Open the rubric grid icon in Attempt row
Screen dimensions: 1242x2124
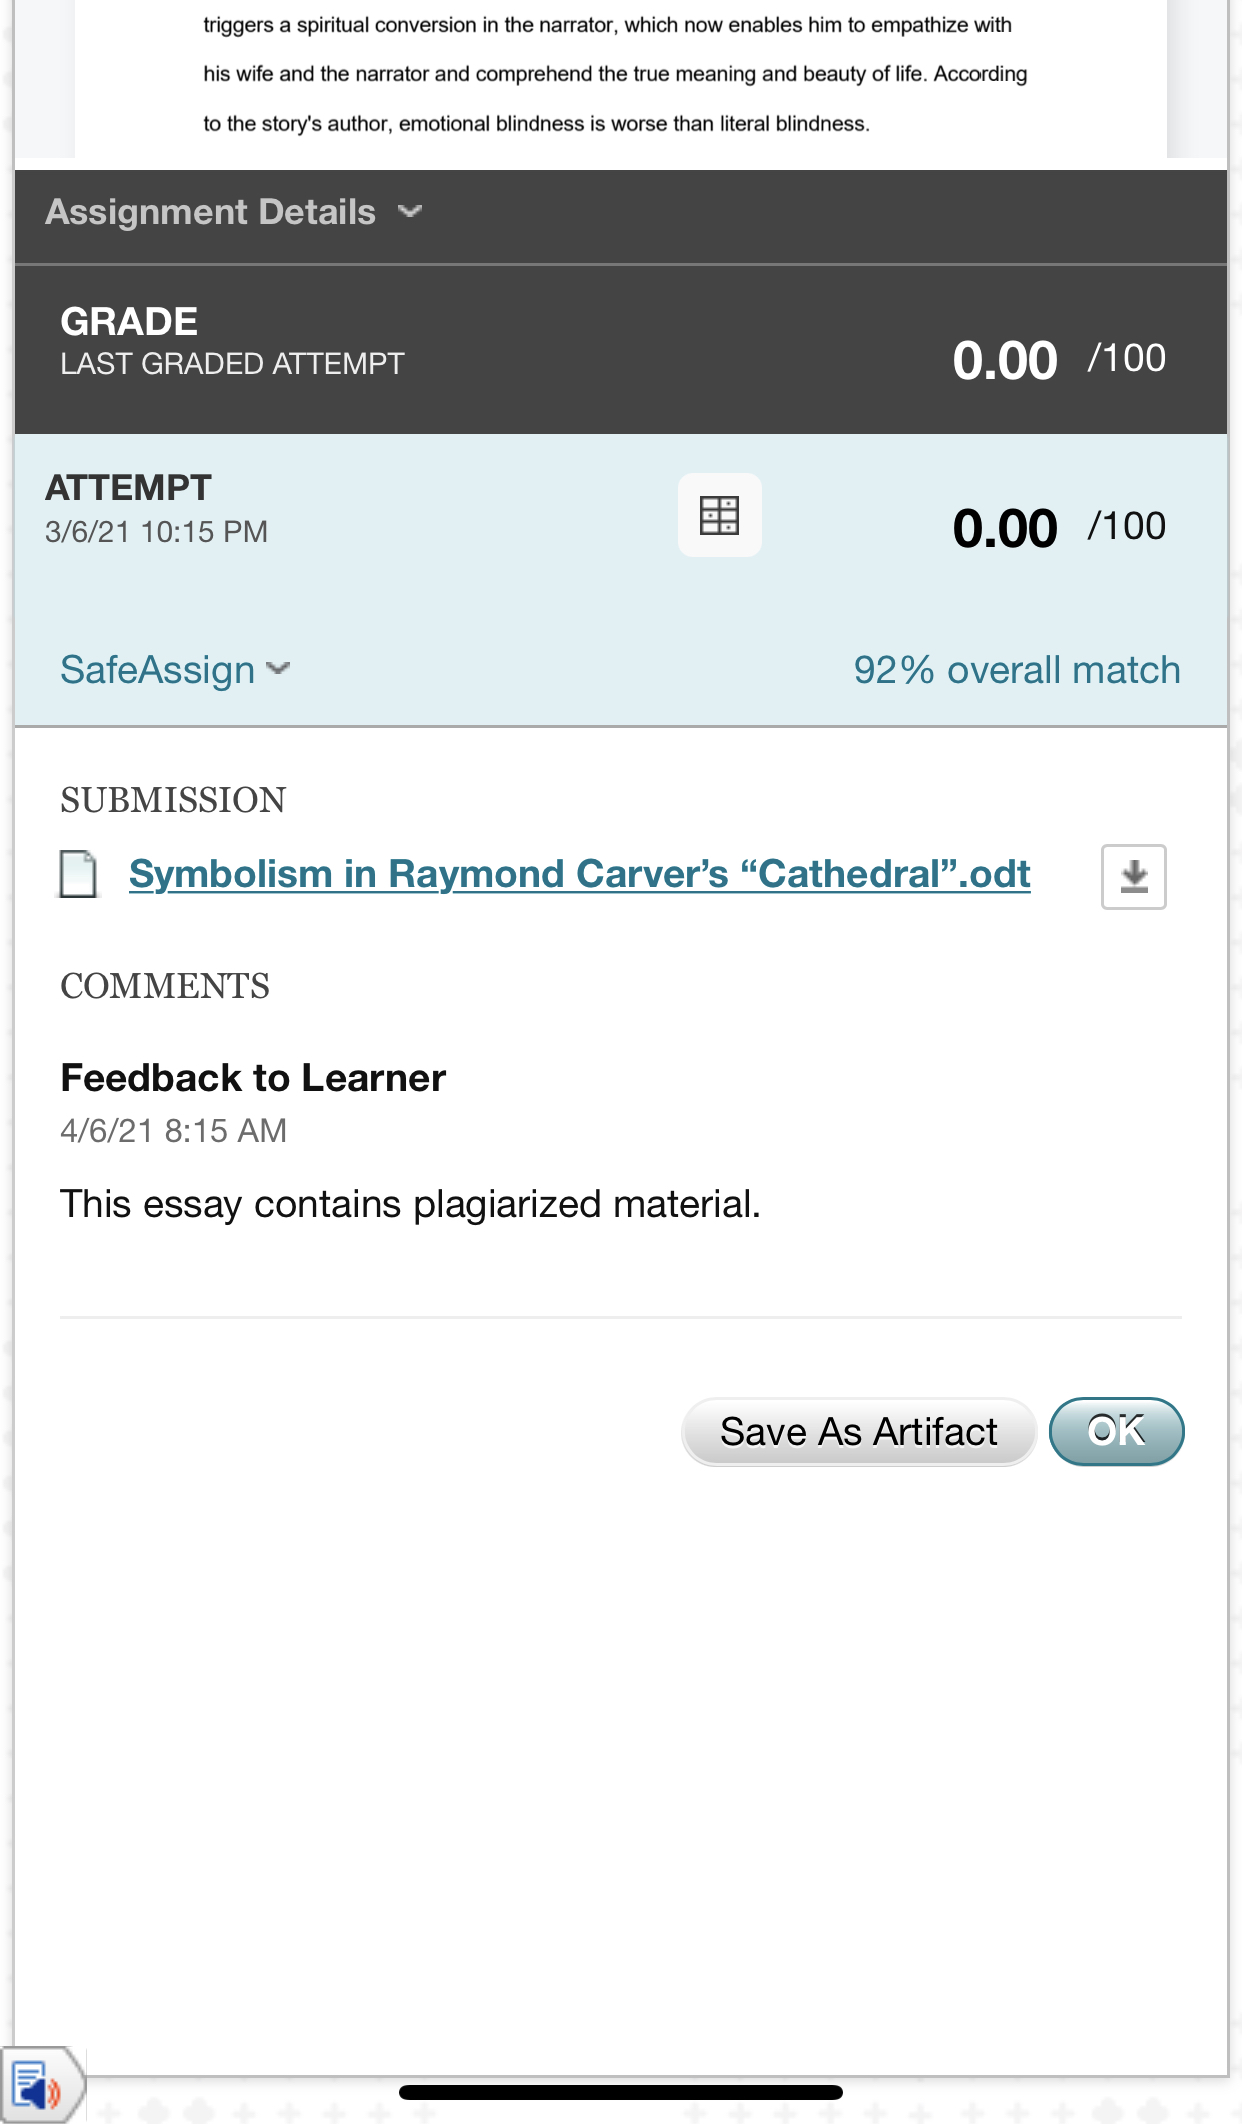pyautogui.click(x=719, y=515)
